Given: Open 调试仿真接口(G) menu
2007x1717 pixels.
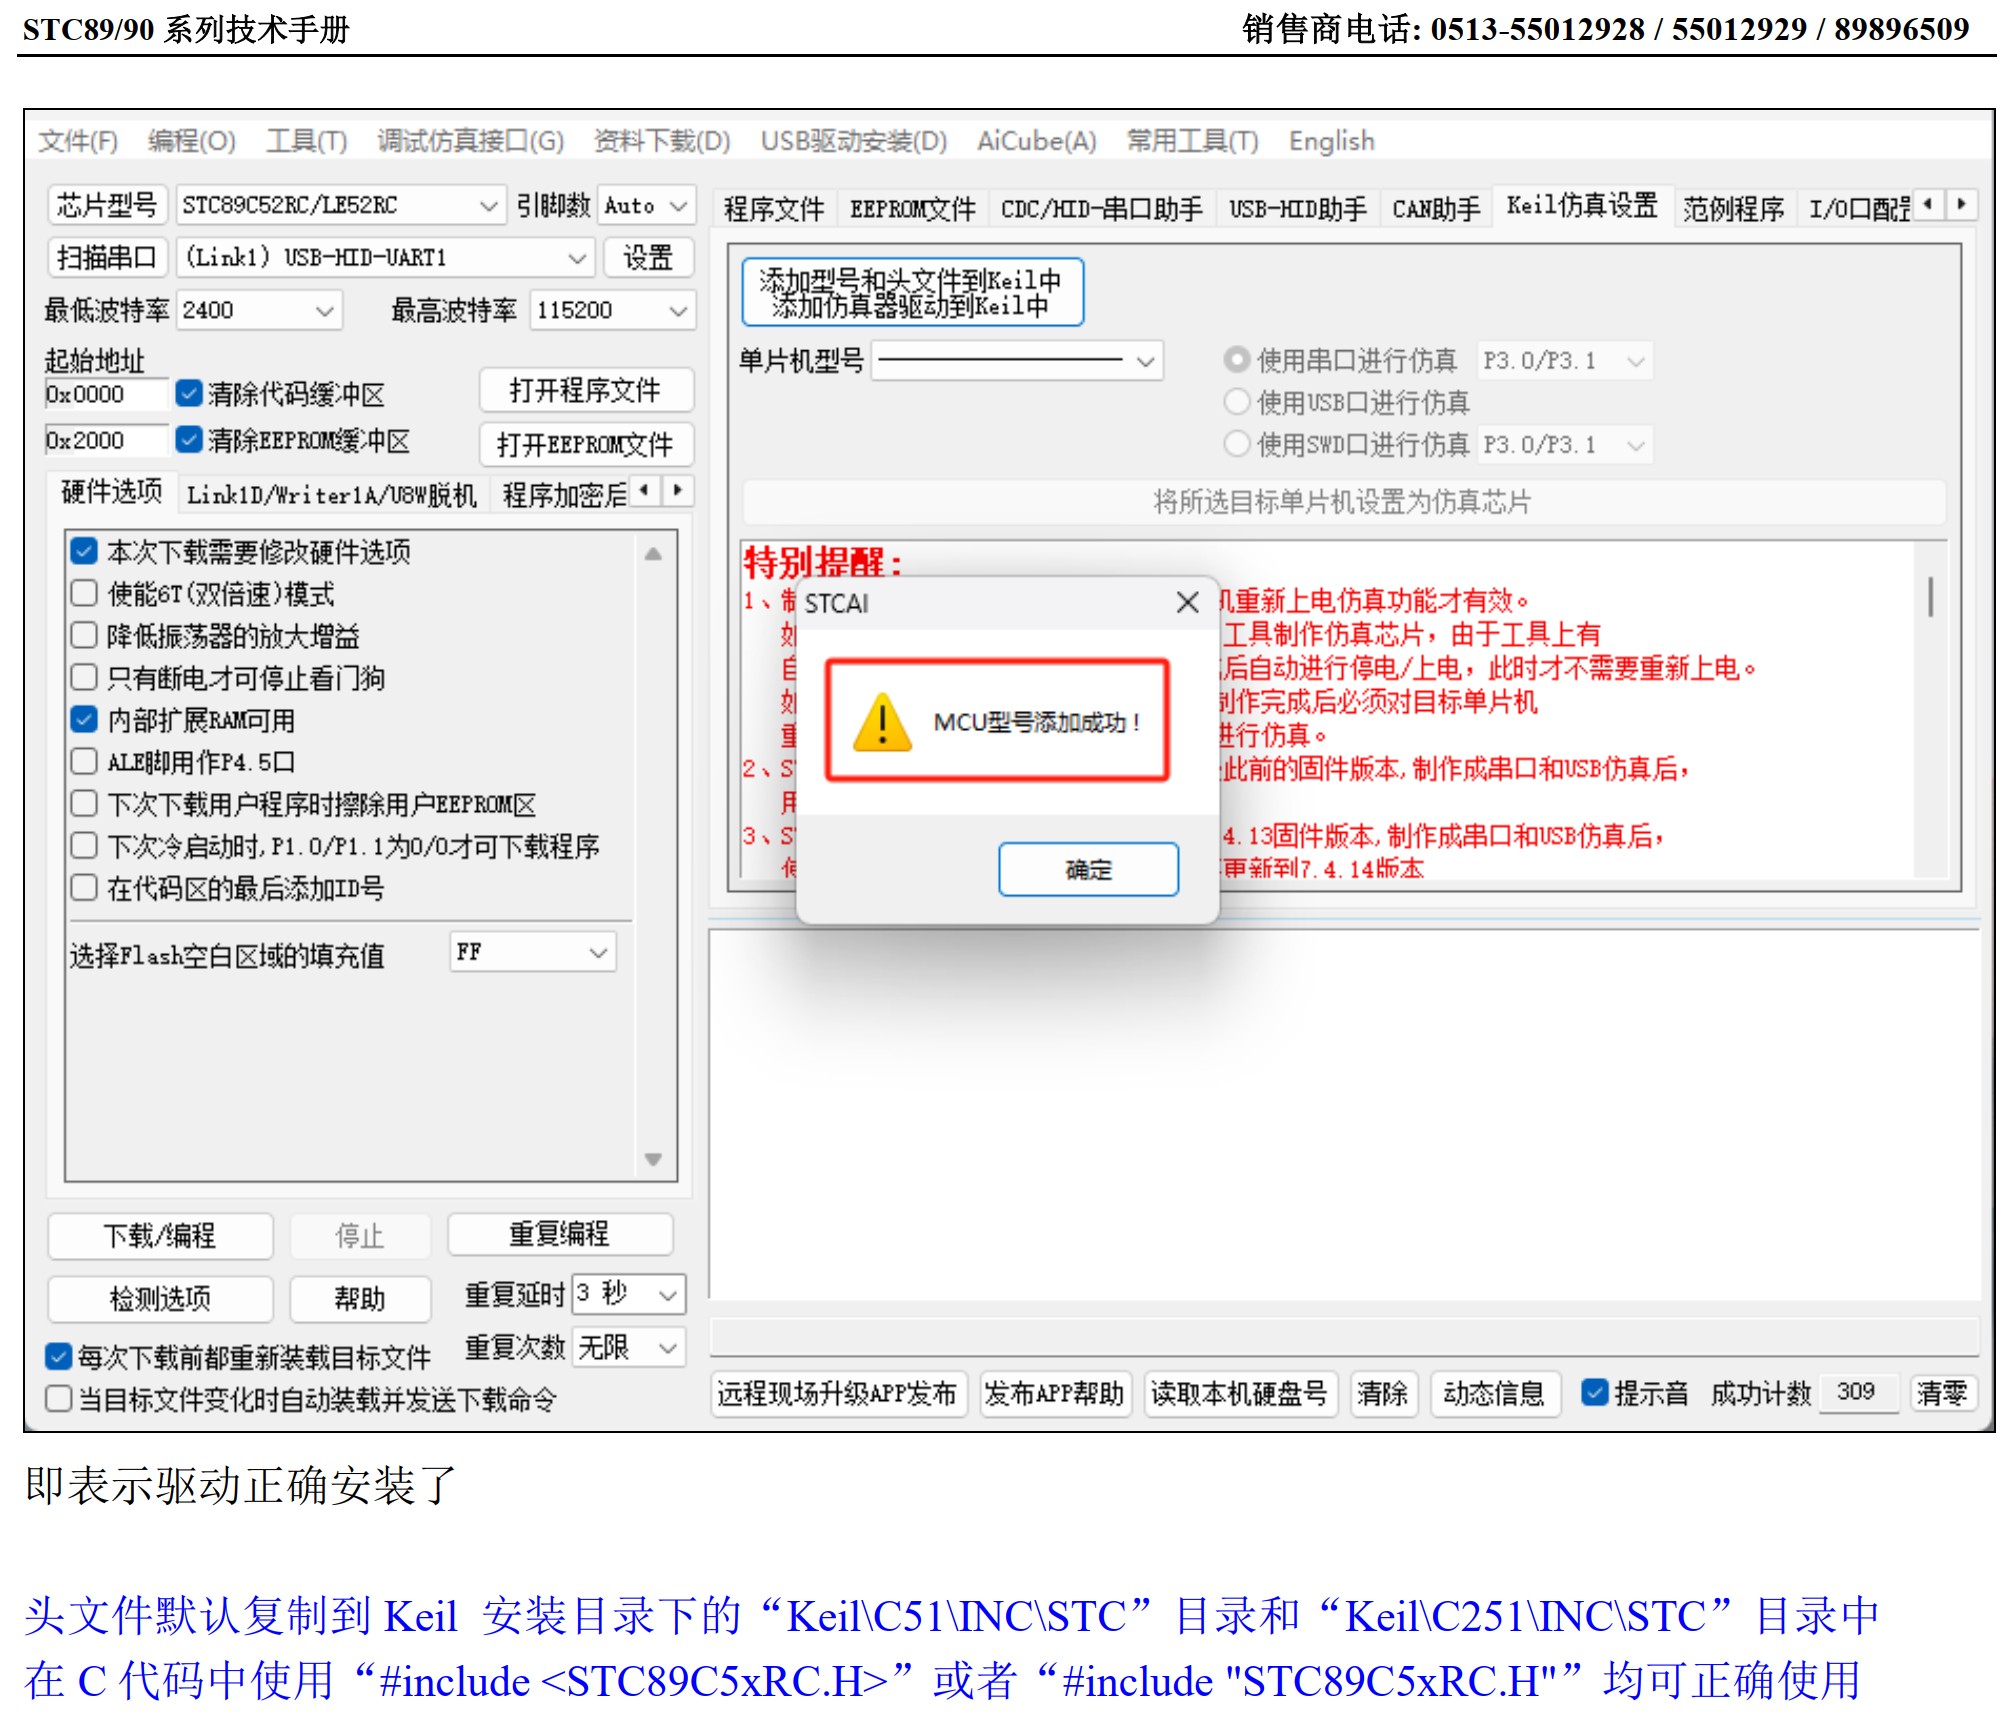Looking at the screenshot, I should (x=471, y=141).
